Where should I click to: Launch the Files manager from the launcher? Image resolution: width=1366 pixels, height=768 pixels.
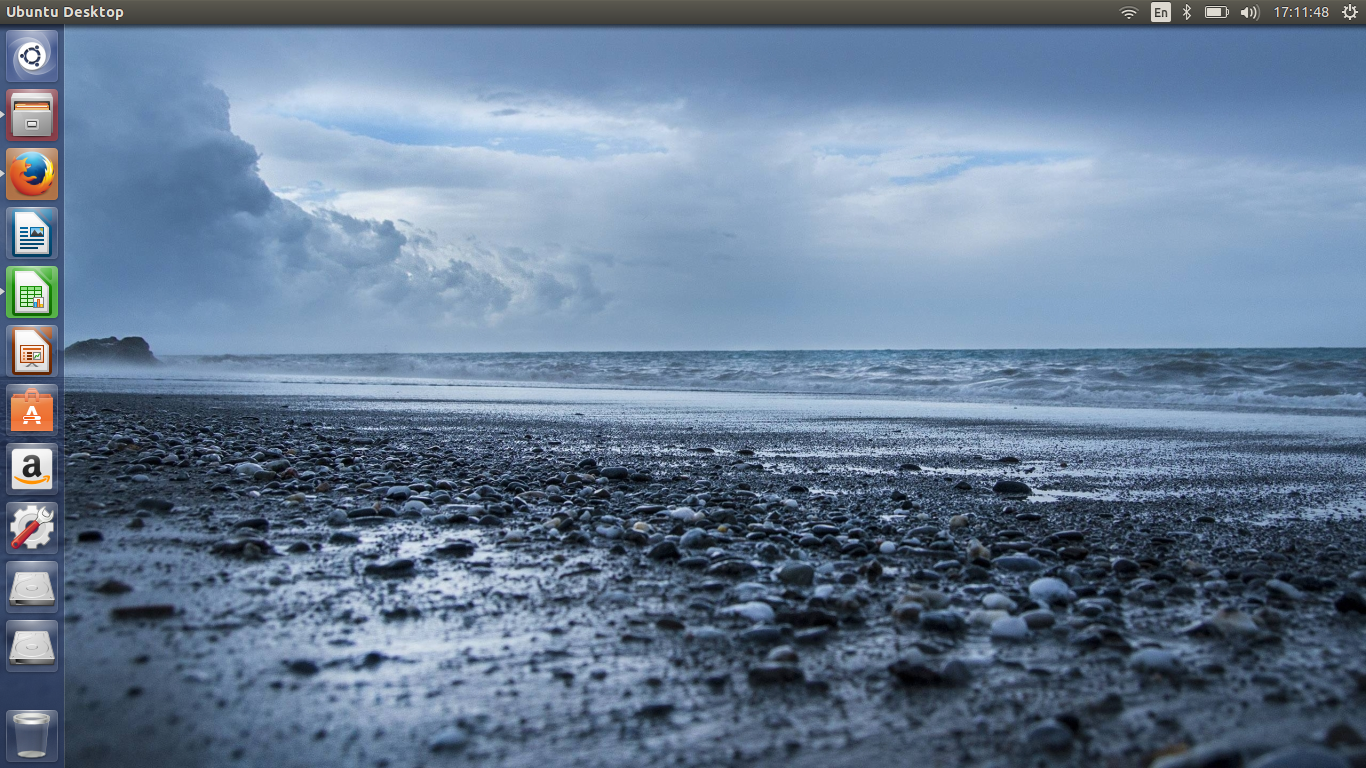(32, 115)
